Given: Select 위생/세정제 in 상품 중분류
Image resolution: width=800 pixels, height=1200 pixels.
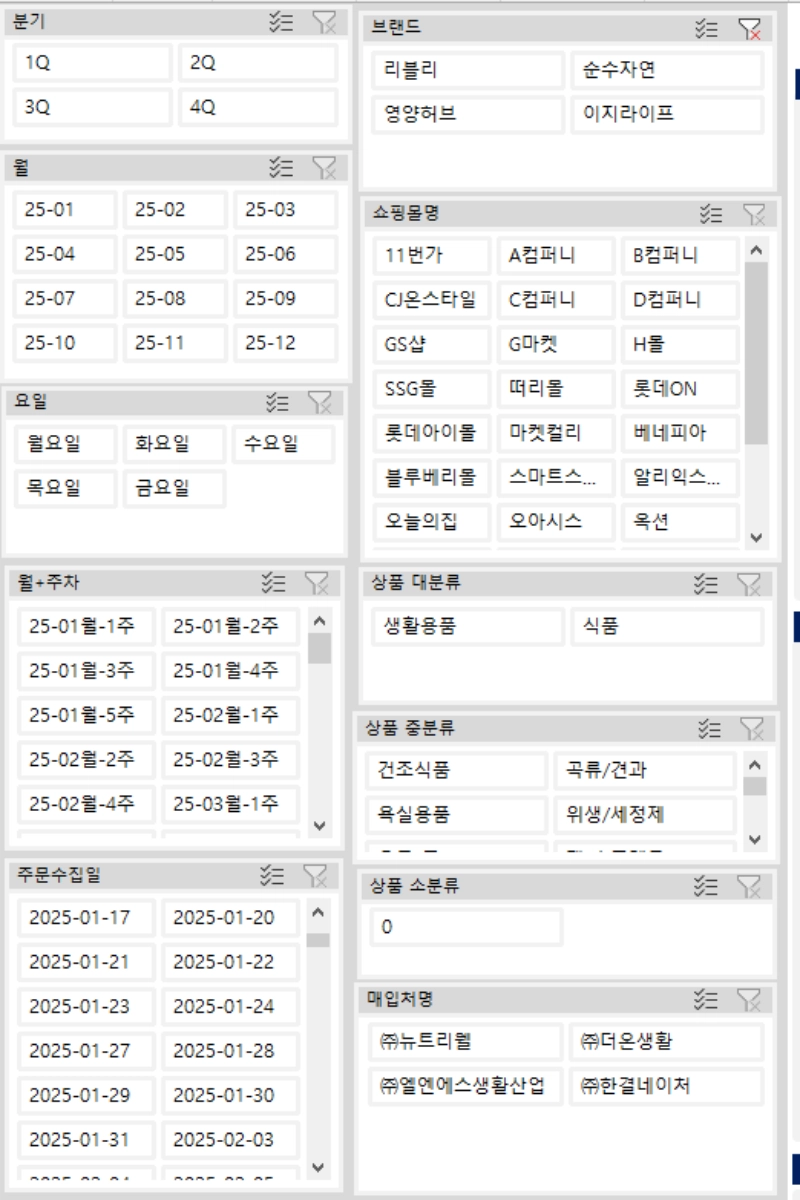Looking at the screenshot, I should click(644, 815).
